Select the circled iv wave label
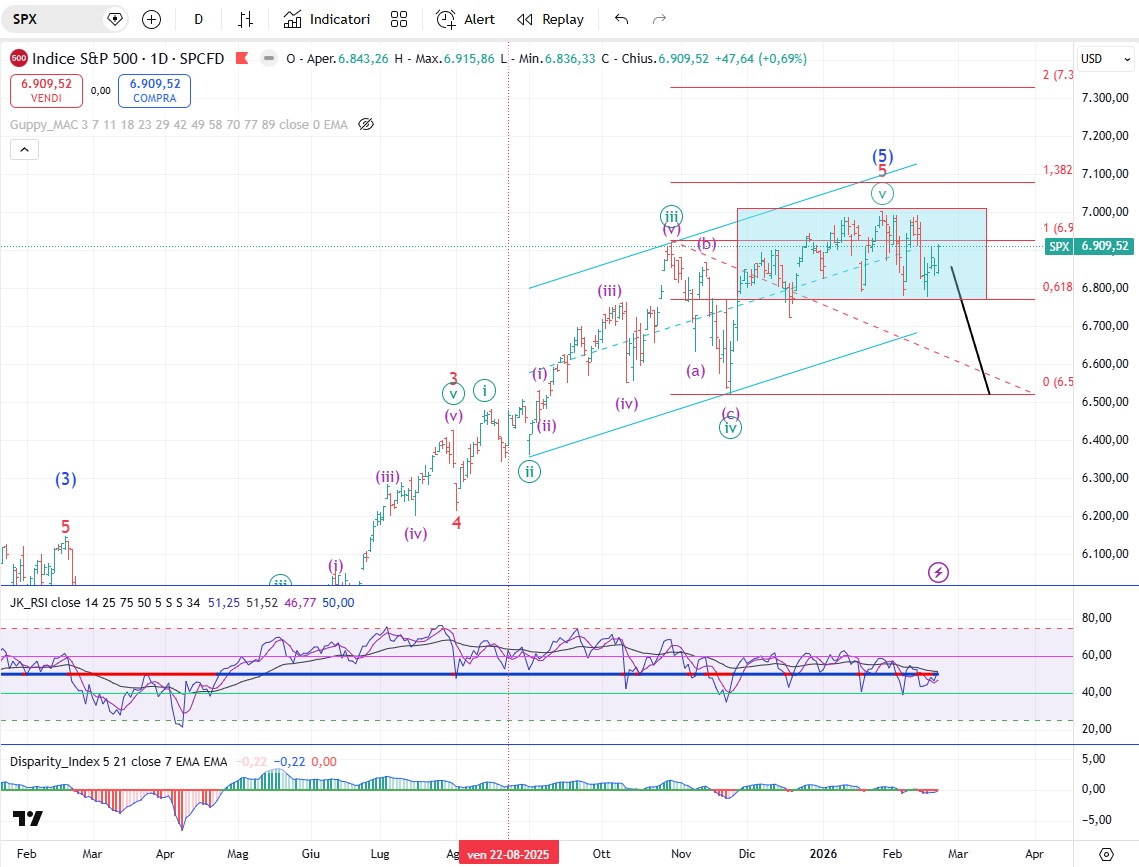The image size is (1139, 867). pyautogui.click(x=730, y=428)
